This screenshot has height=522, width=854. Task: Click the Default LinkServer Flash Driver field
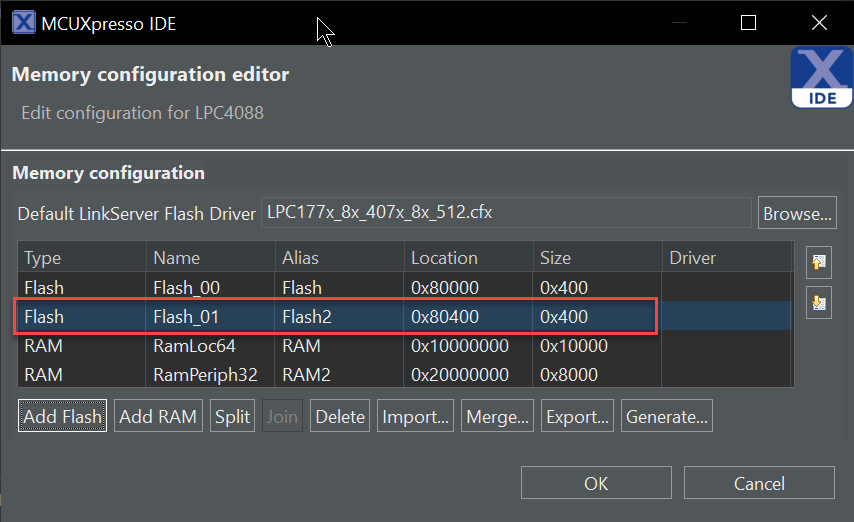(x=505, y=213)
